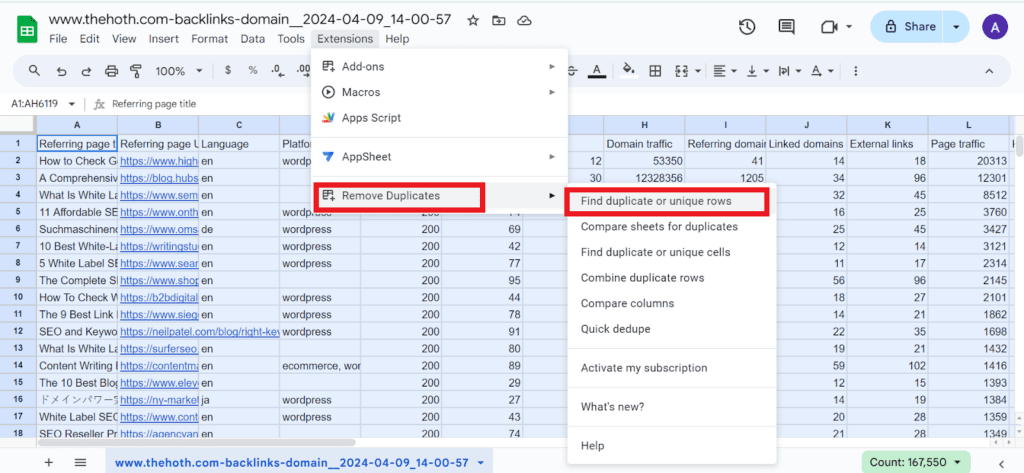Click the Share button
This screenshot has height=473, width=1024.
coord(910,27)
